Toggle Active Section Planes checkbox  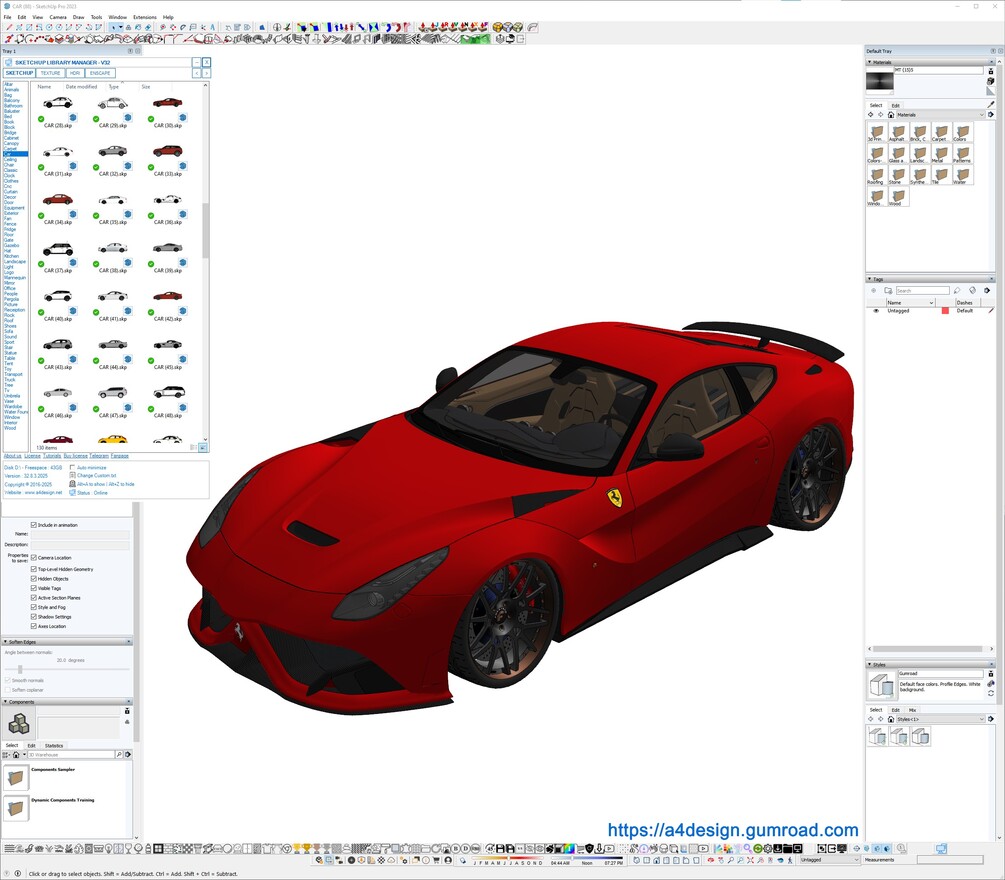(34, 597)
